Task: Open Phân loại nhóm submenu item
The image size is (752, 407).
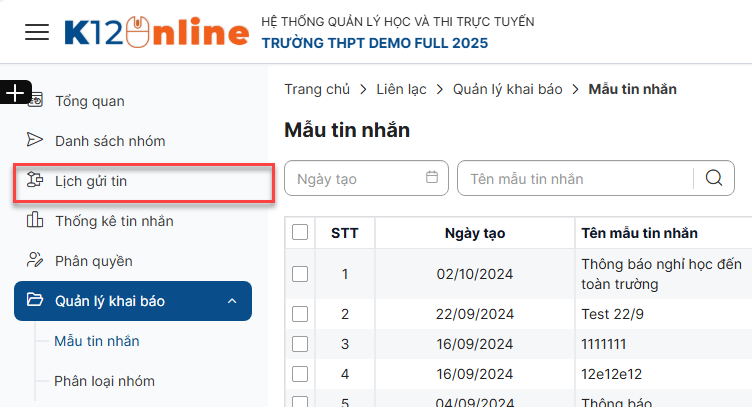Action: point(104,381)
